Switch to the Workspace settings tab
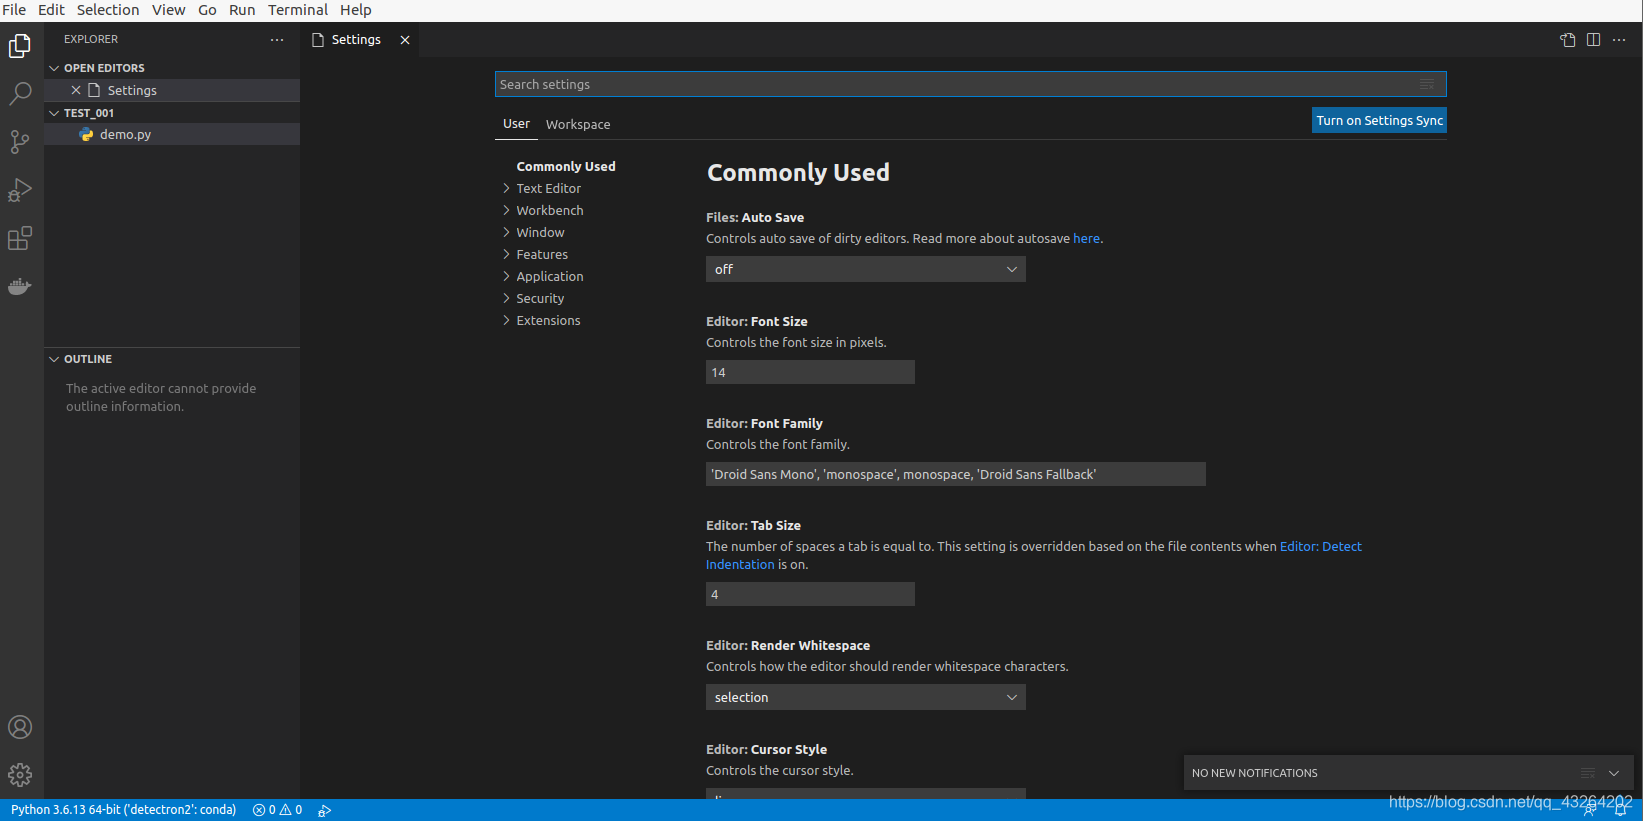Viewport: 1643px width, 821px height. (578, 124)
